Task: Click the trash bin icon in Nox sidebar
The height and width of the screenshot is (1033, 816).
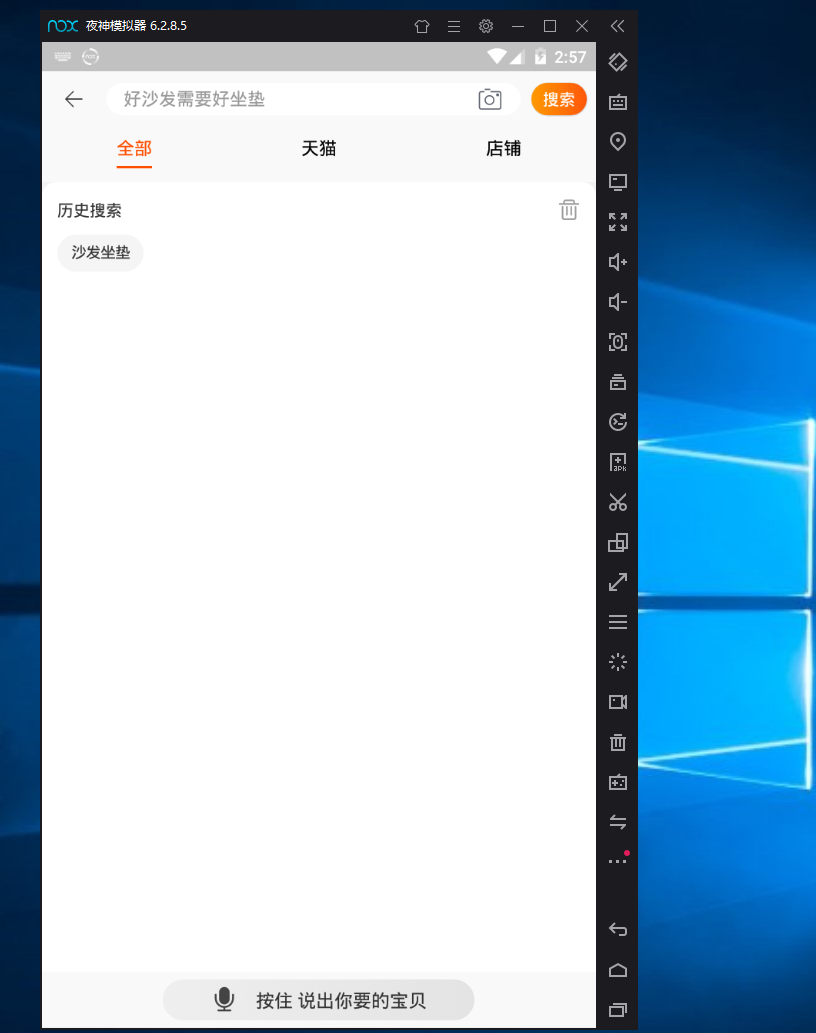Action: pos(618,742)
